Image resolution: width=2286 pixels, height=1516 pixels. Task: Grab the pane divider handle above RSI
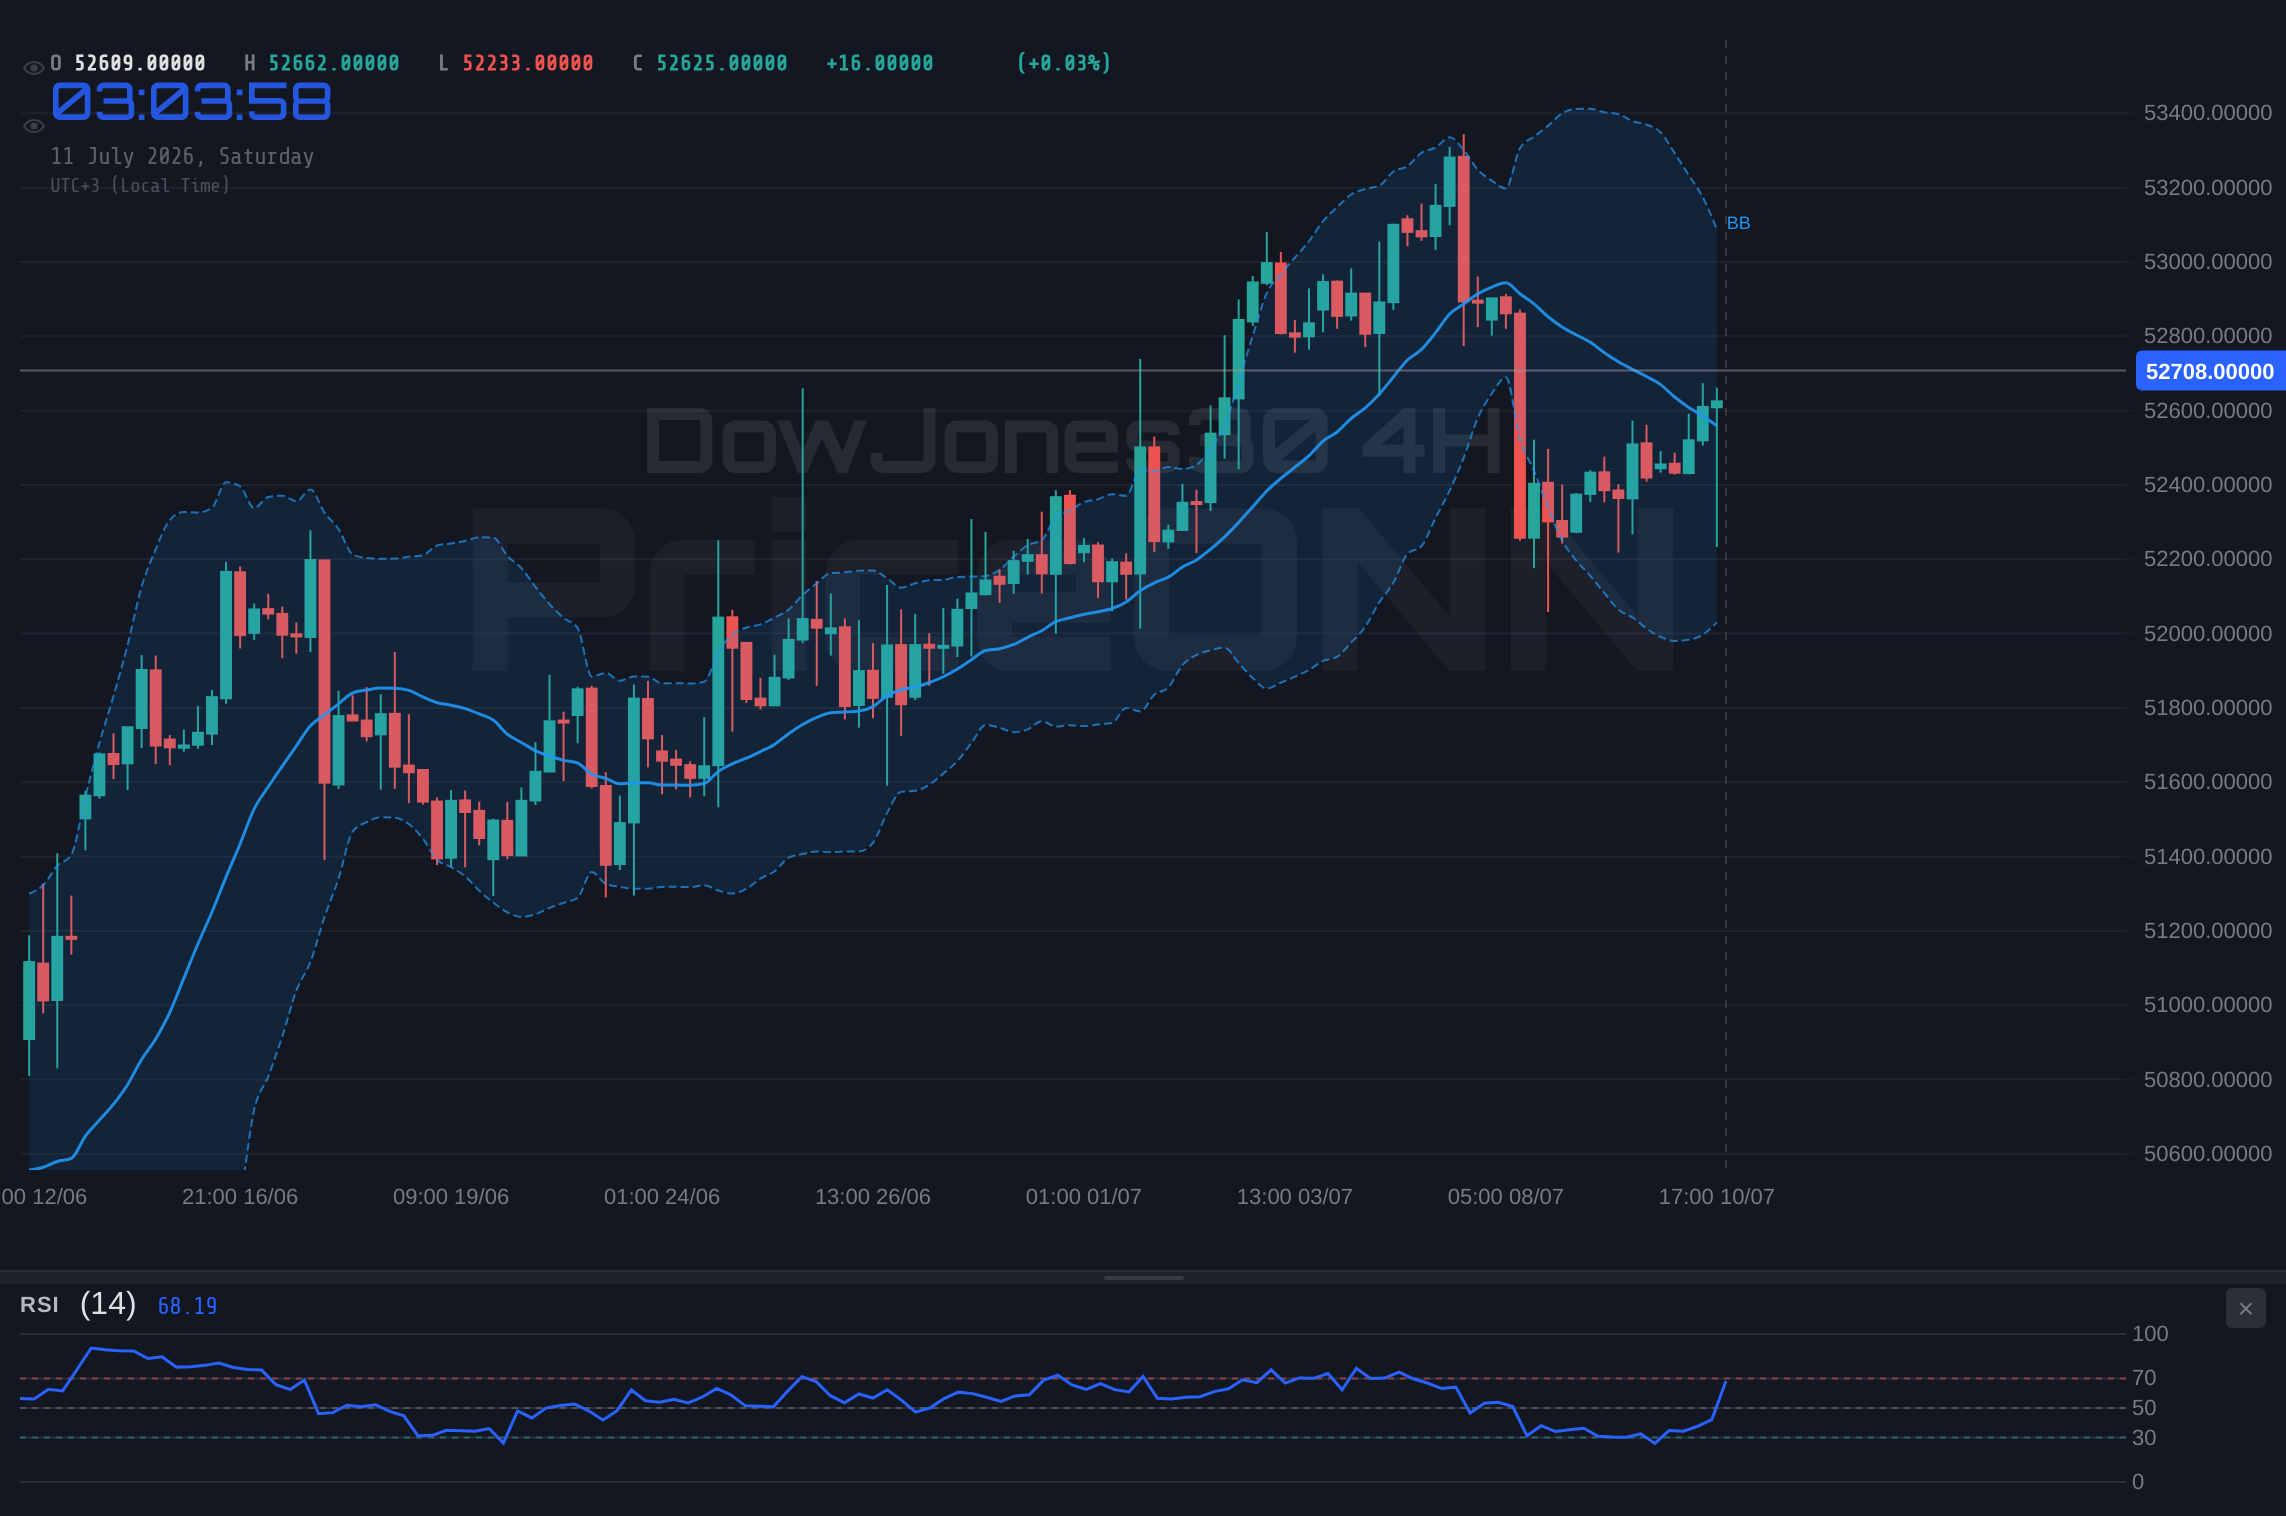click(x=1143, y=1278)
